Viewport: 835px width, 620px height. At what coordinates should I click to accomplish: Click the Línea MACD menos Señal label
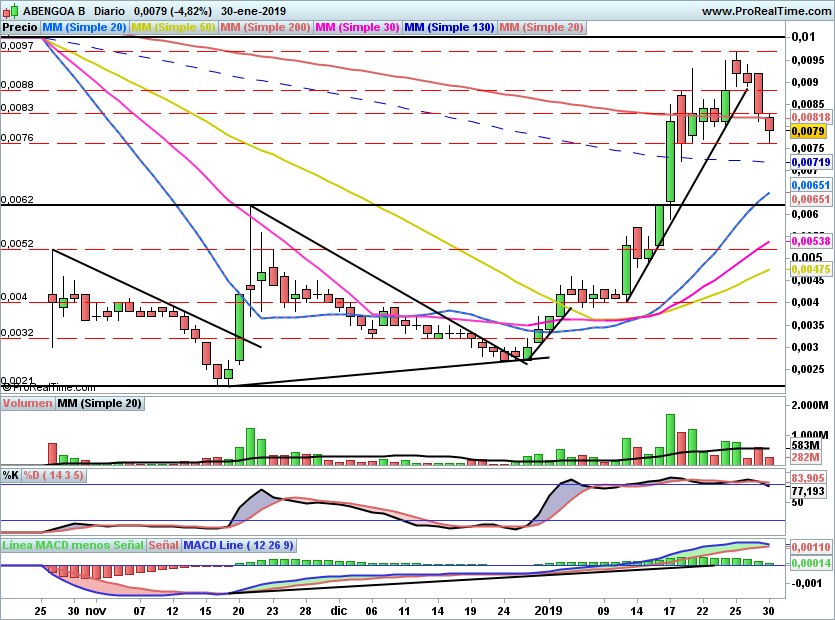point(73,545)
